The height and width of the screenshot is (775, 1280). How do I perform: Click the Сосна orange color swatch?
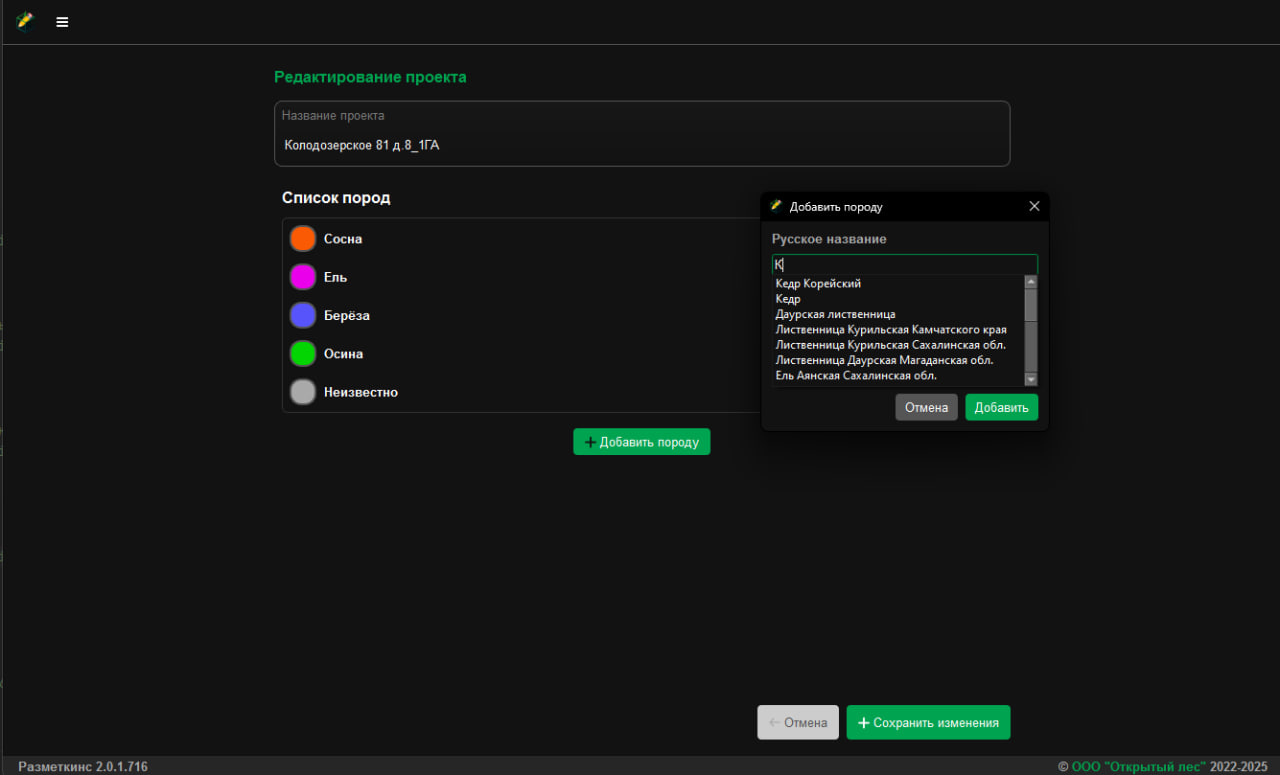(x=303, y=239)
